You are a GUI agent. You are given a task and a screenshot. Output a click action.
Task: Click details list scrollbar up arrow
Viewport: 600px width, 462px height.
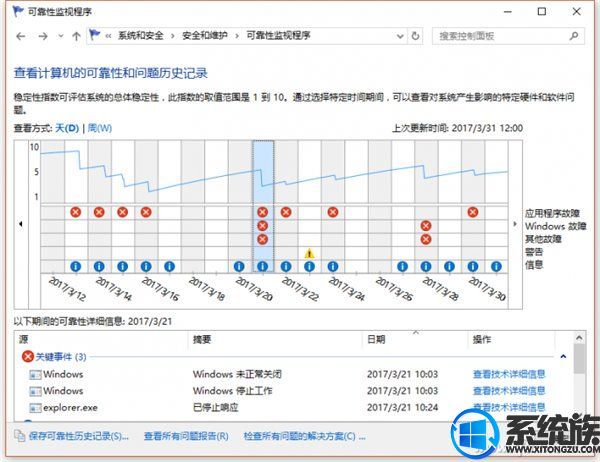tap(579, 338)
